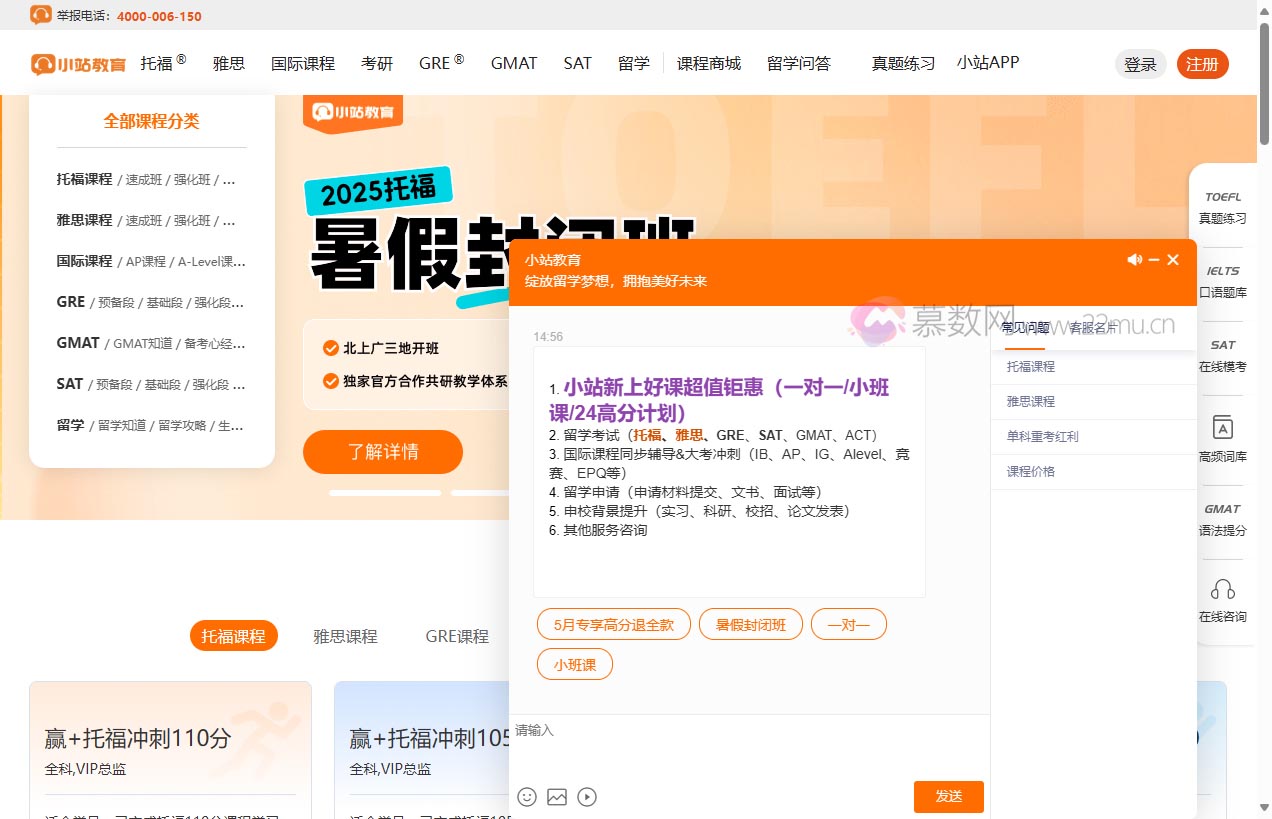
Task: Open 在线咨询 via the headphones icon
Action: 1223,597
